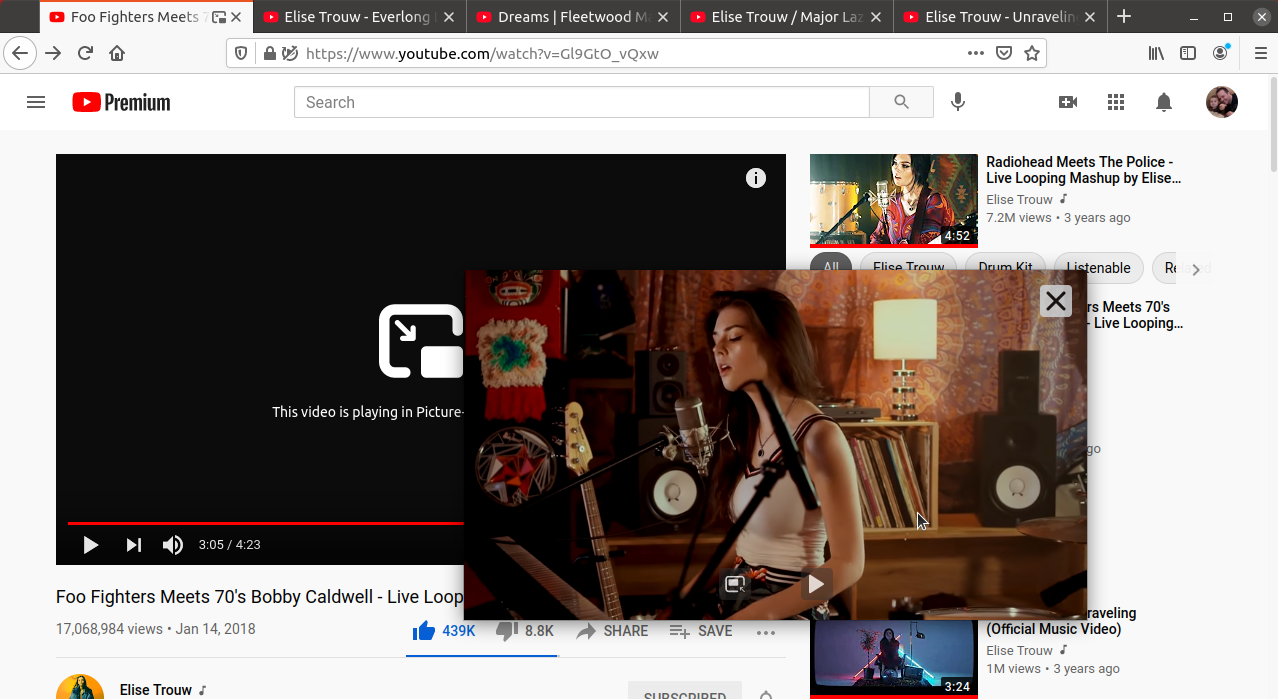Open more actions via the three-dot menu
Viewport: 1278px width, 699px height.
coord(766,631)
